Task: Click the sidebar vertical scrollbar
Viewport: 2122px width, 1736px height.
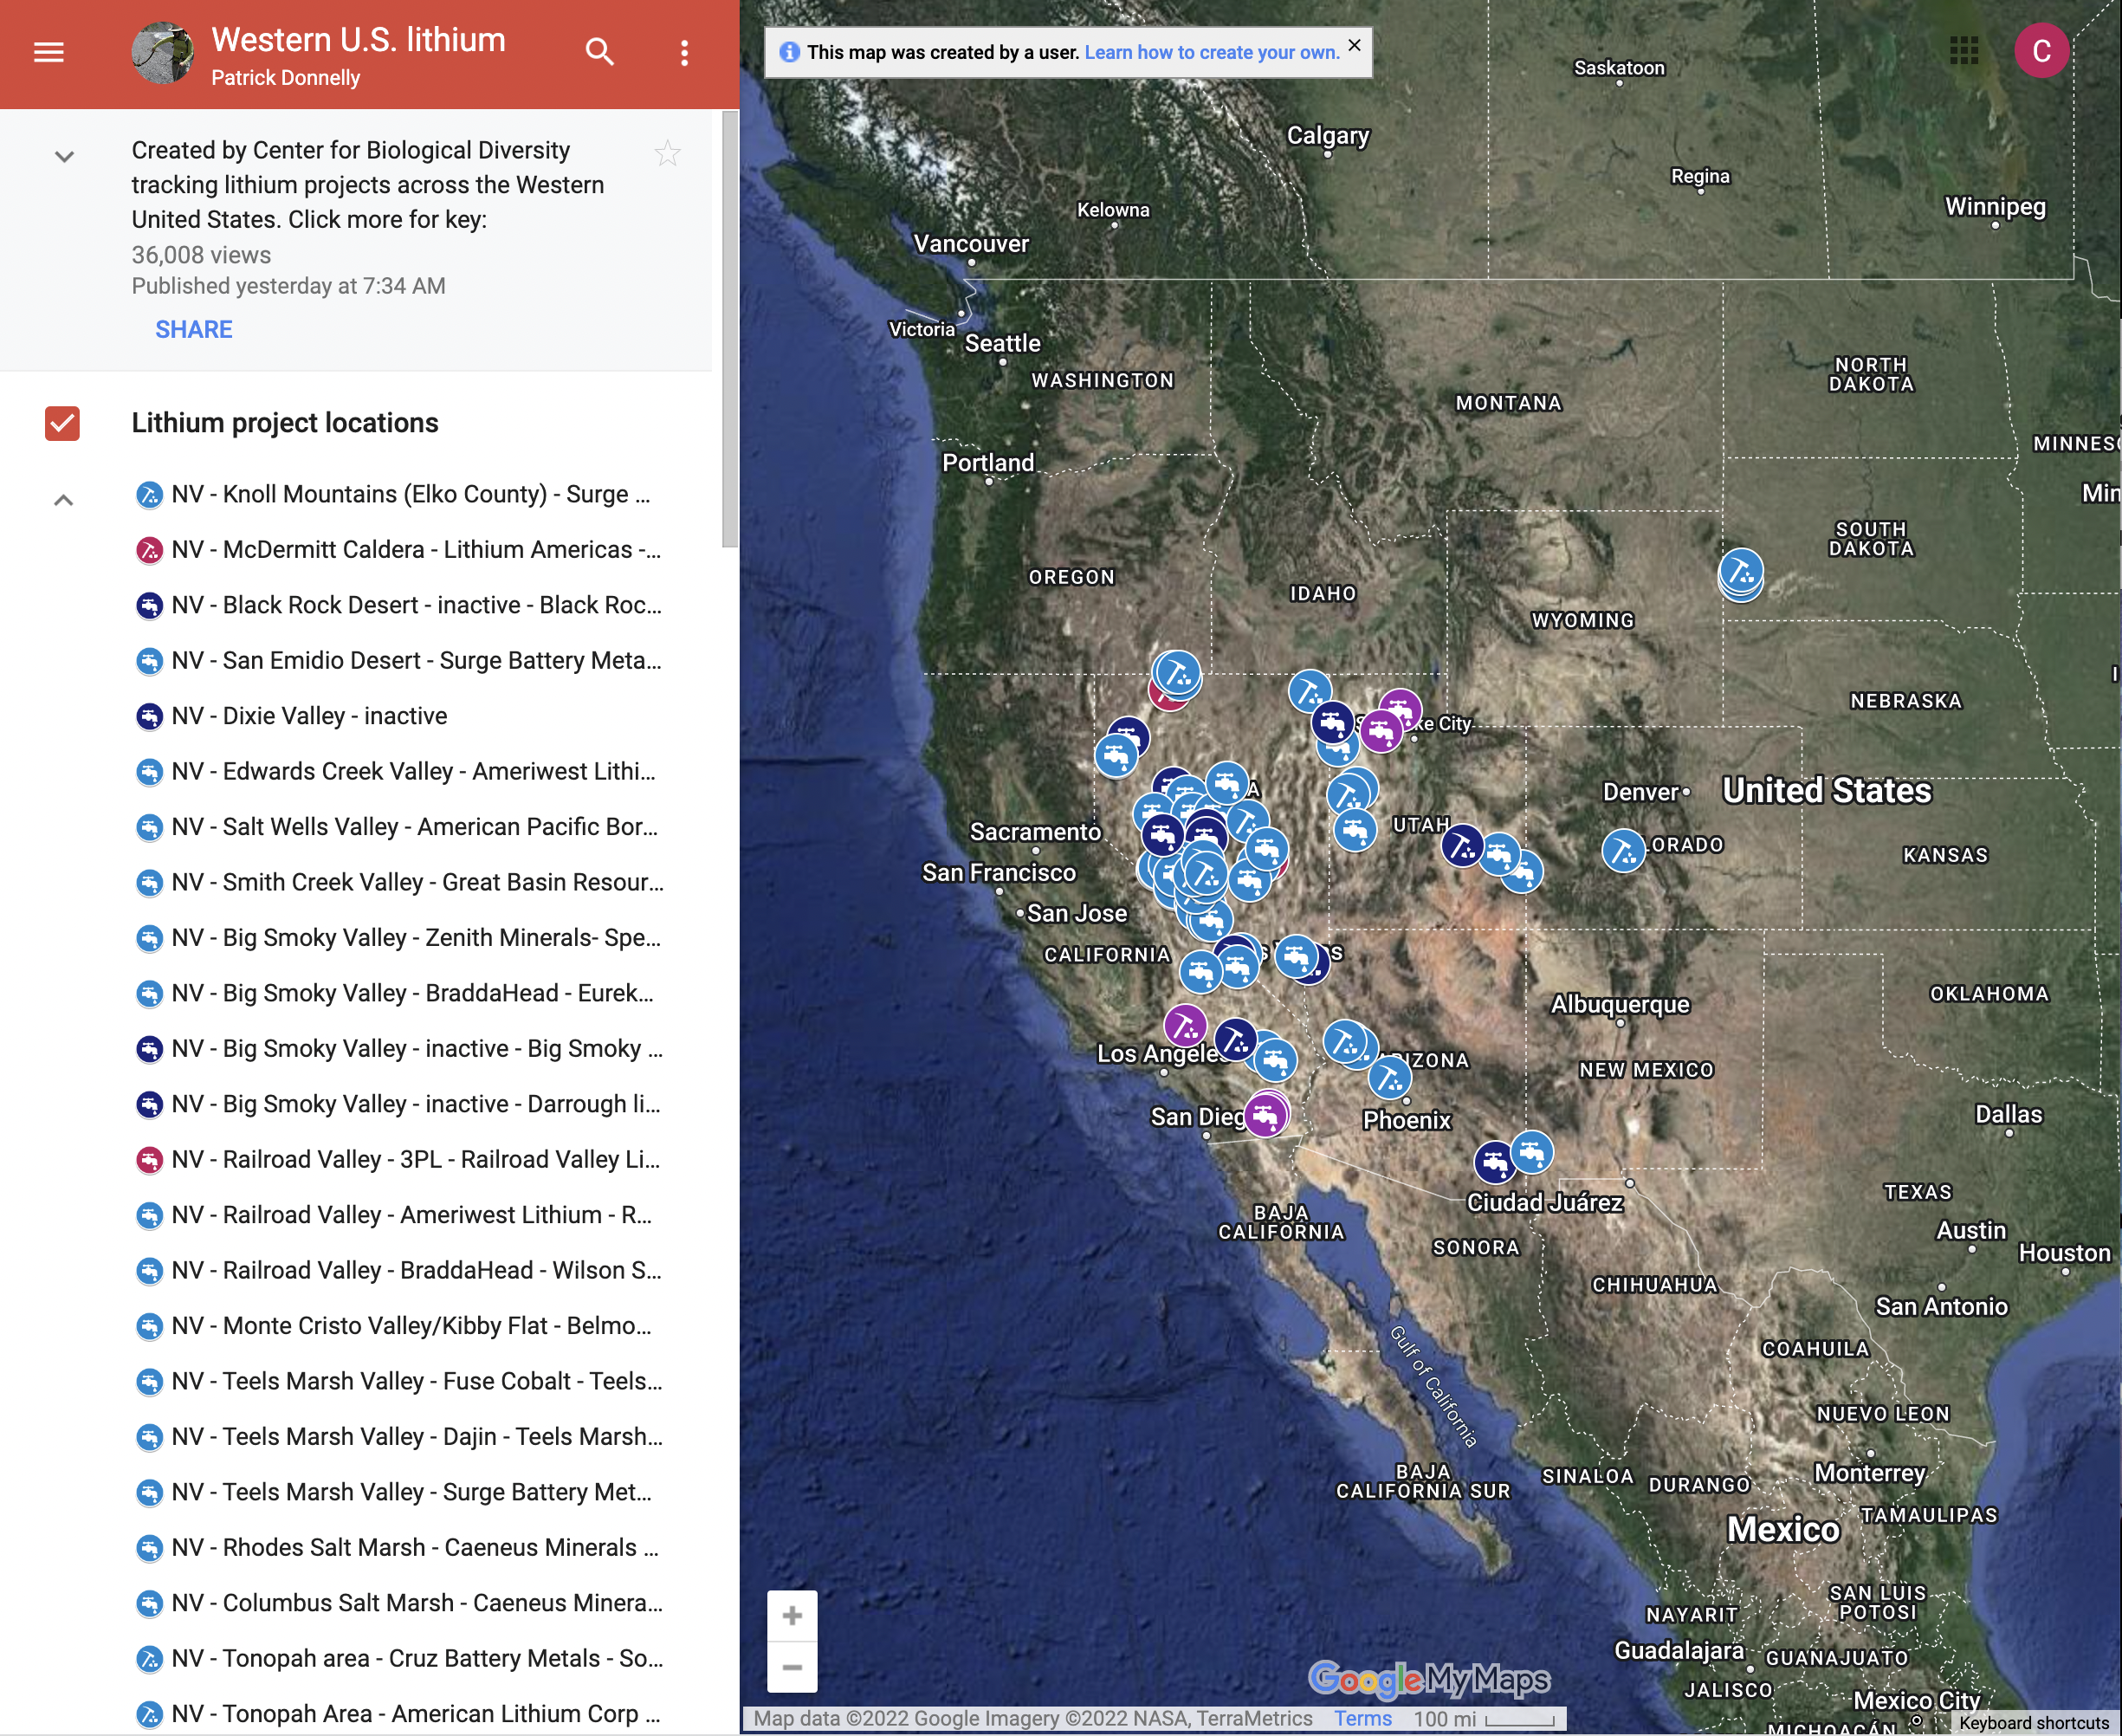Action: click(x=730, y=330)
